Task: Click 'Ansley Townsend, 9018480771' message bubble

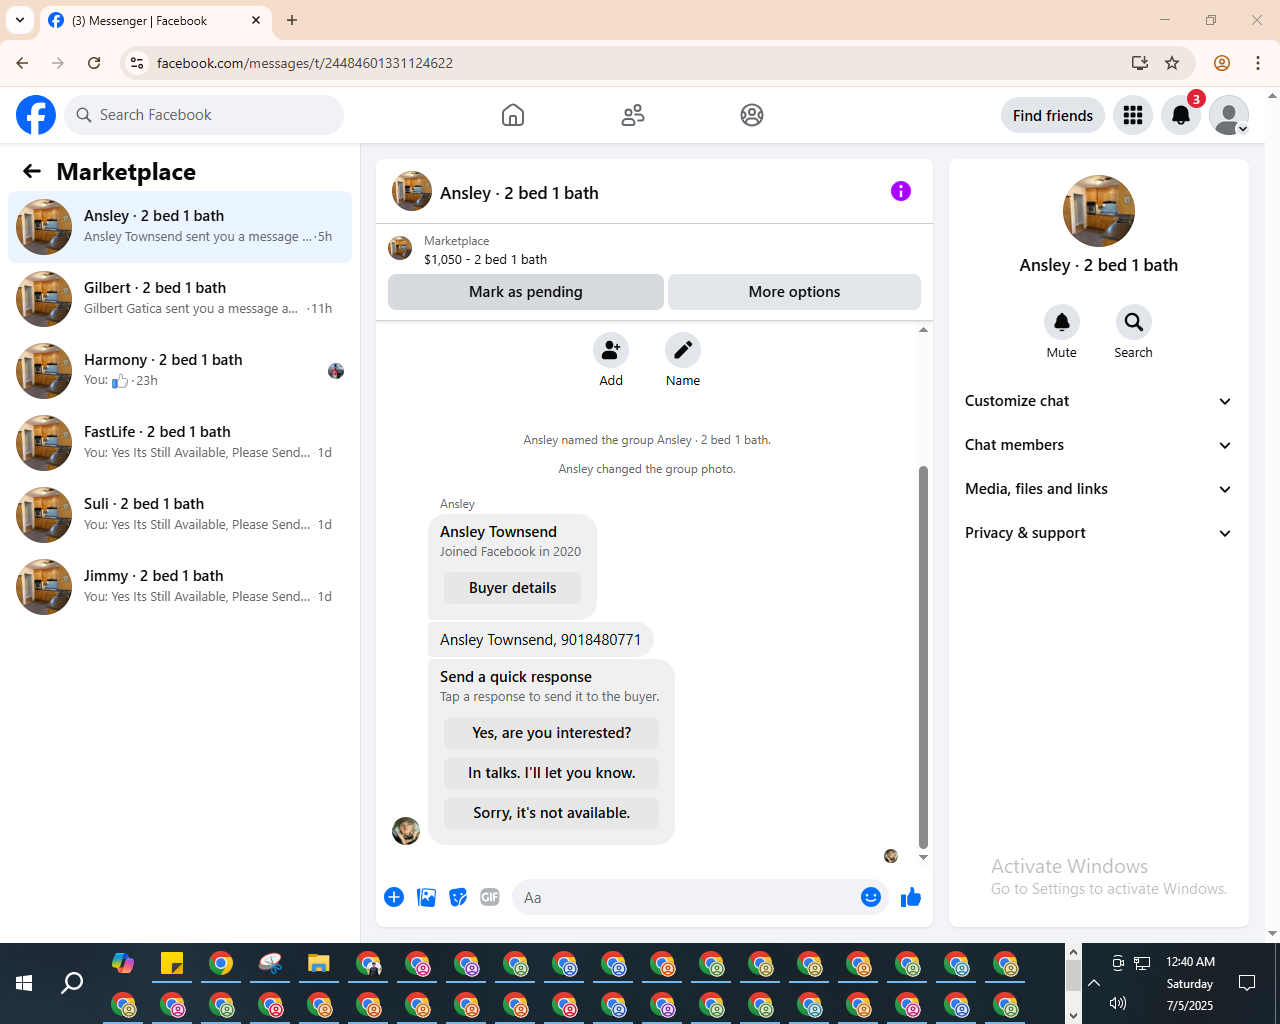Action: pyautogui.click(x=540, y=640)
